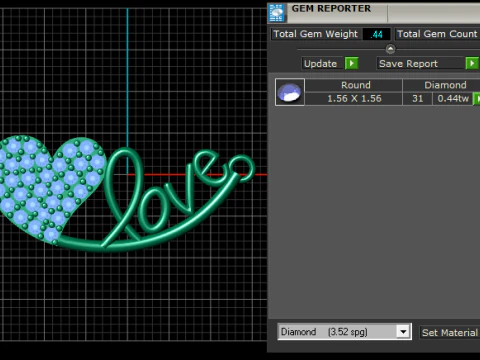The image size is (480, 360).
Task: Click the 0.44tw weight cell
Action: tap(453, 99)
